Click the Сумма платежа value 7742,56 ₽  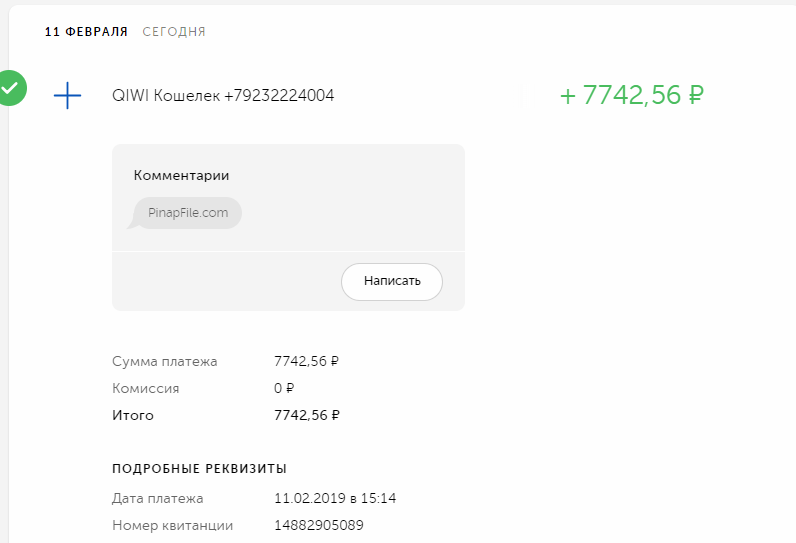[x=306, y=361]
